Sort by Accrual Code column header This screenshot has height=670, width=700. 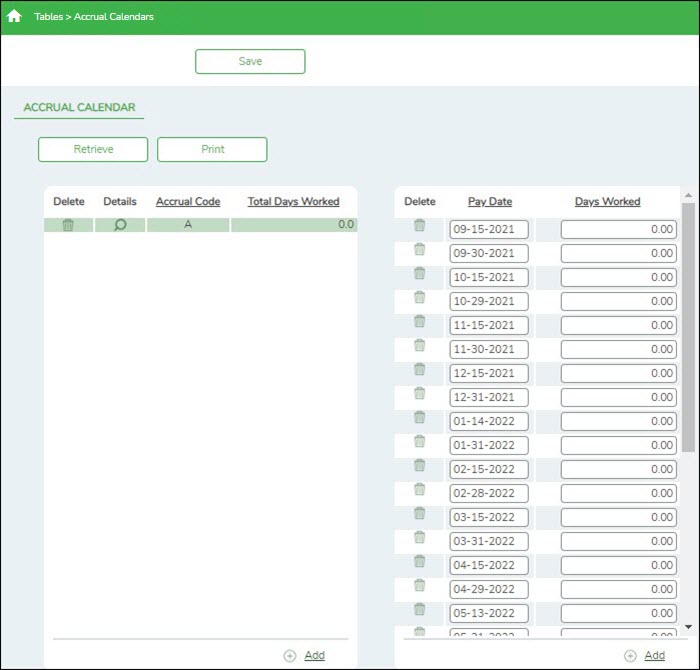click(x=188, y=201)
